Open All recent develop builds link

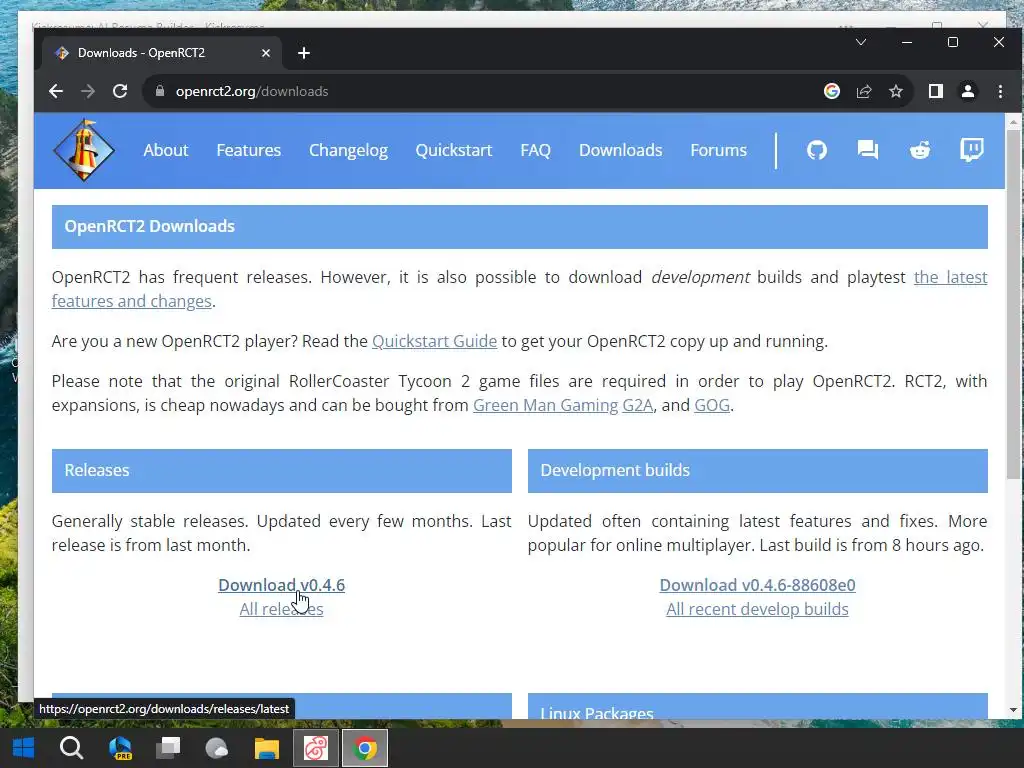[758, 609]
